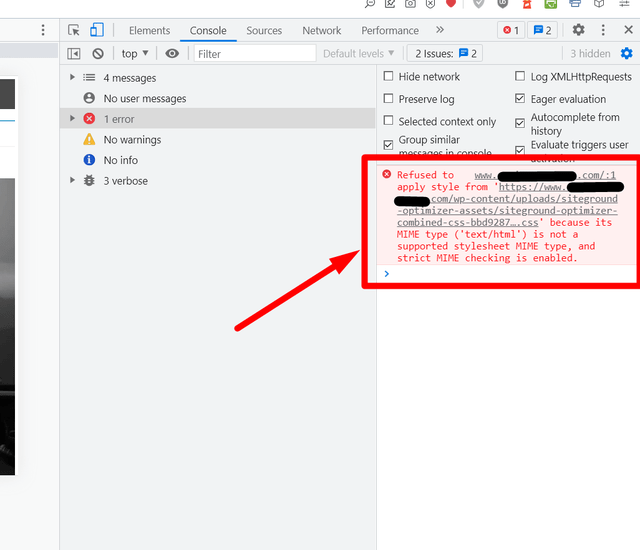Click the console prompt input line
Image resolution: width=640 pixels, height=550 pixels.
pyautogui.click(x=506, y=273)
